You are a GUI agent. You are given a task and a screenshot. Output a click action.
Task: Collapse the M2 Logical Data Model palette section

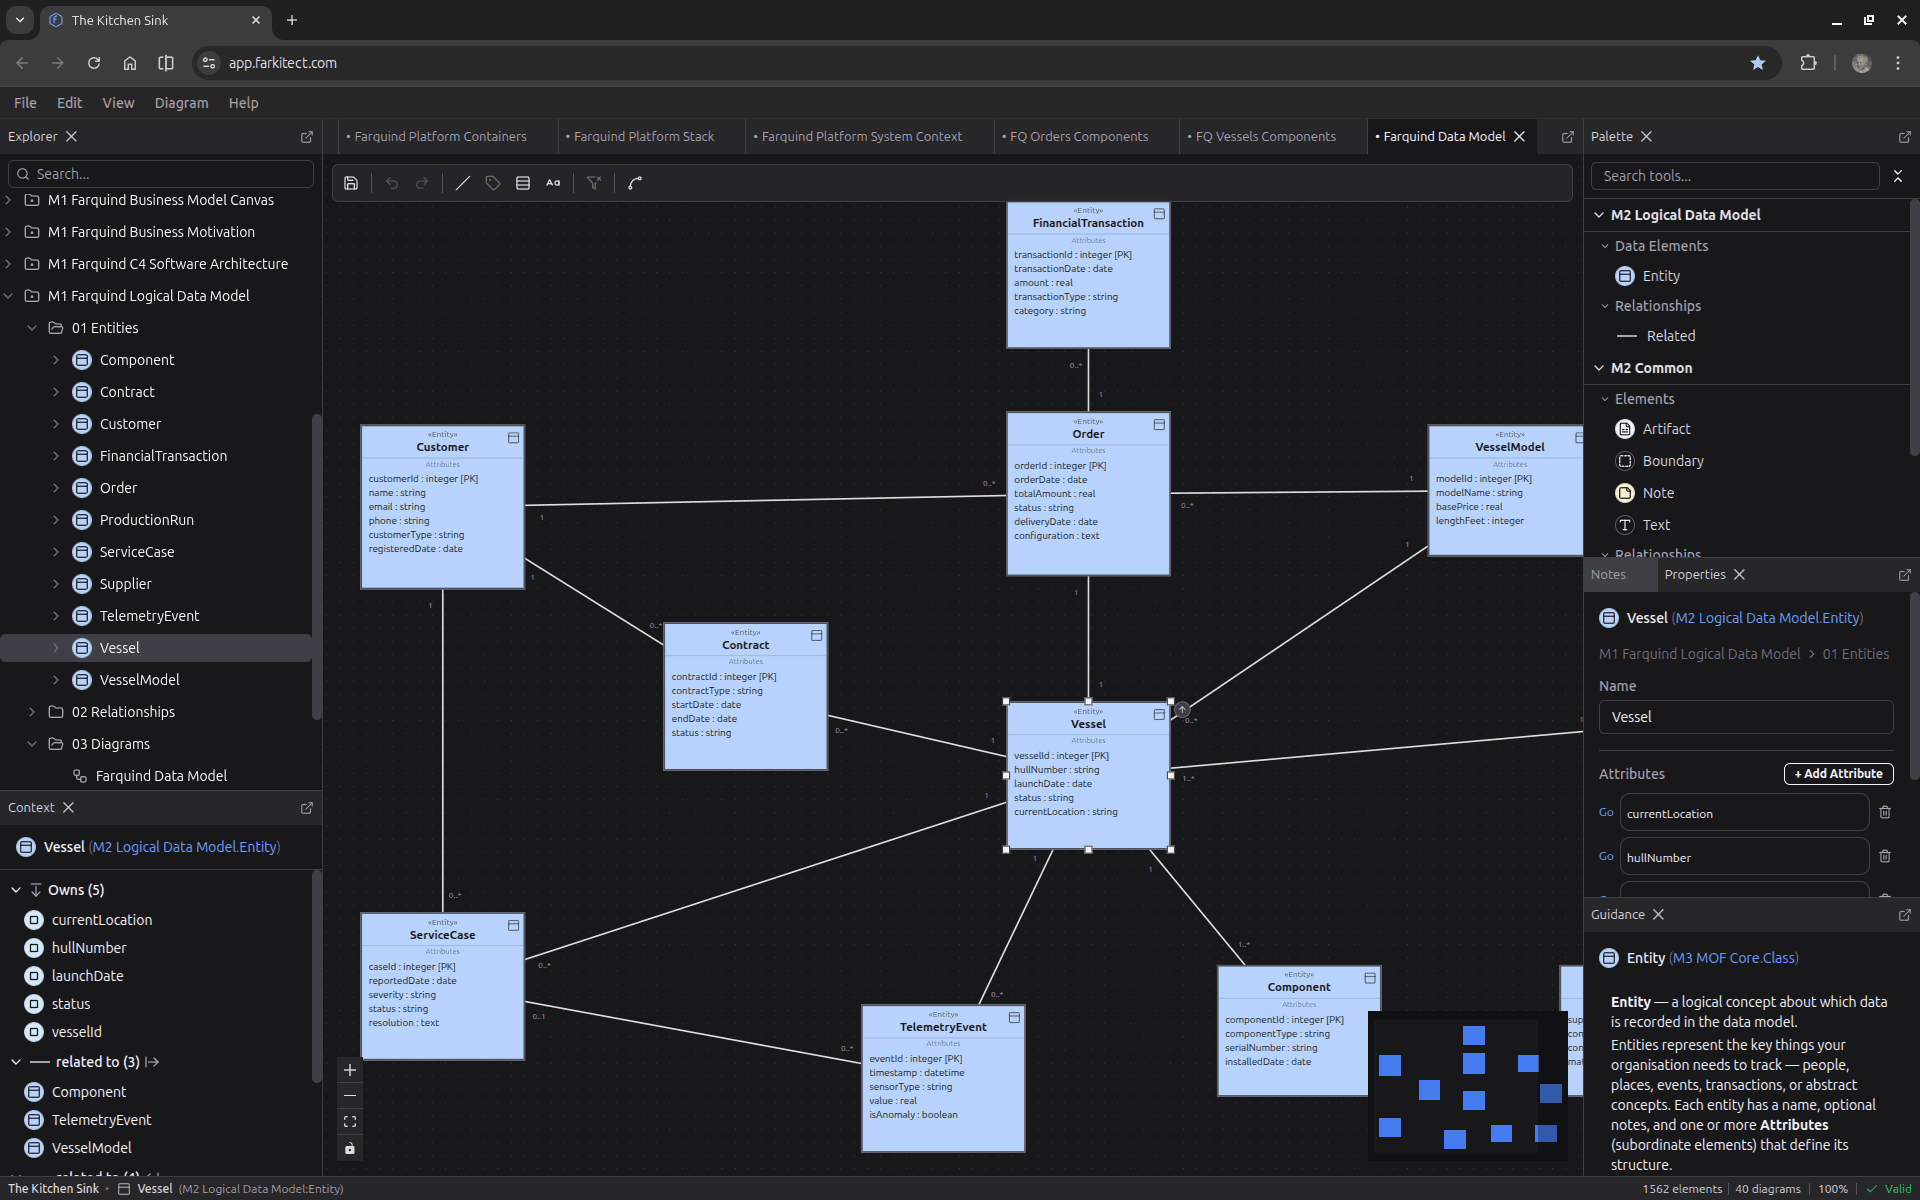[x=1599, y=215]
